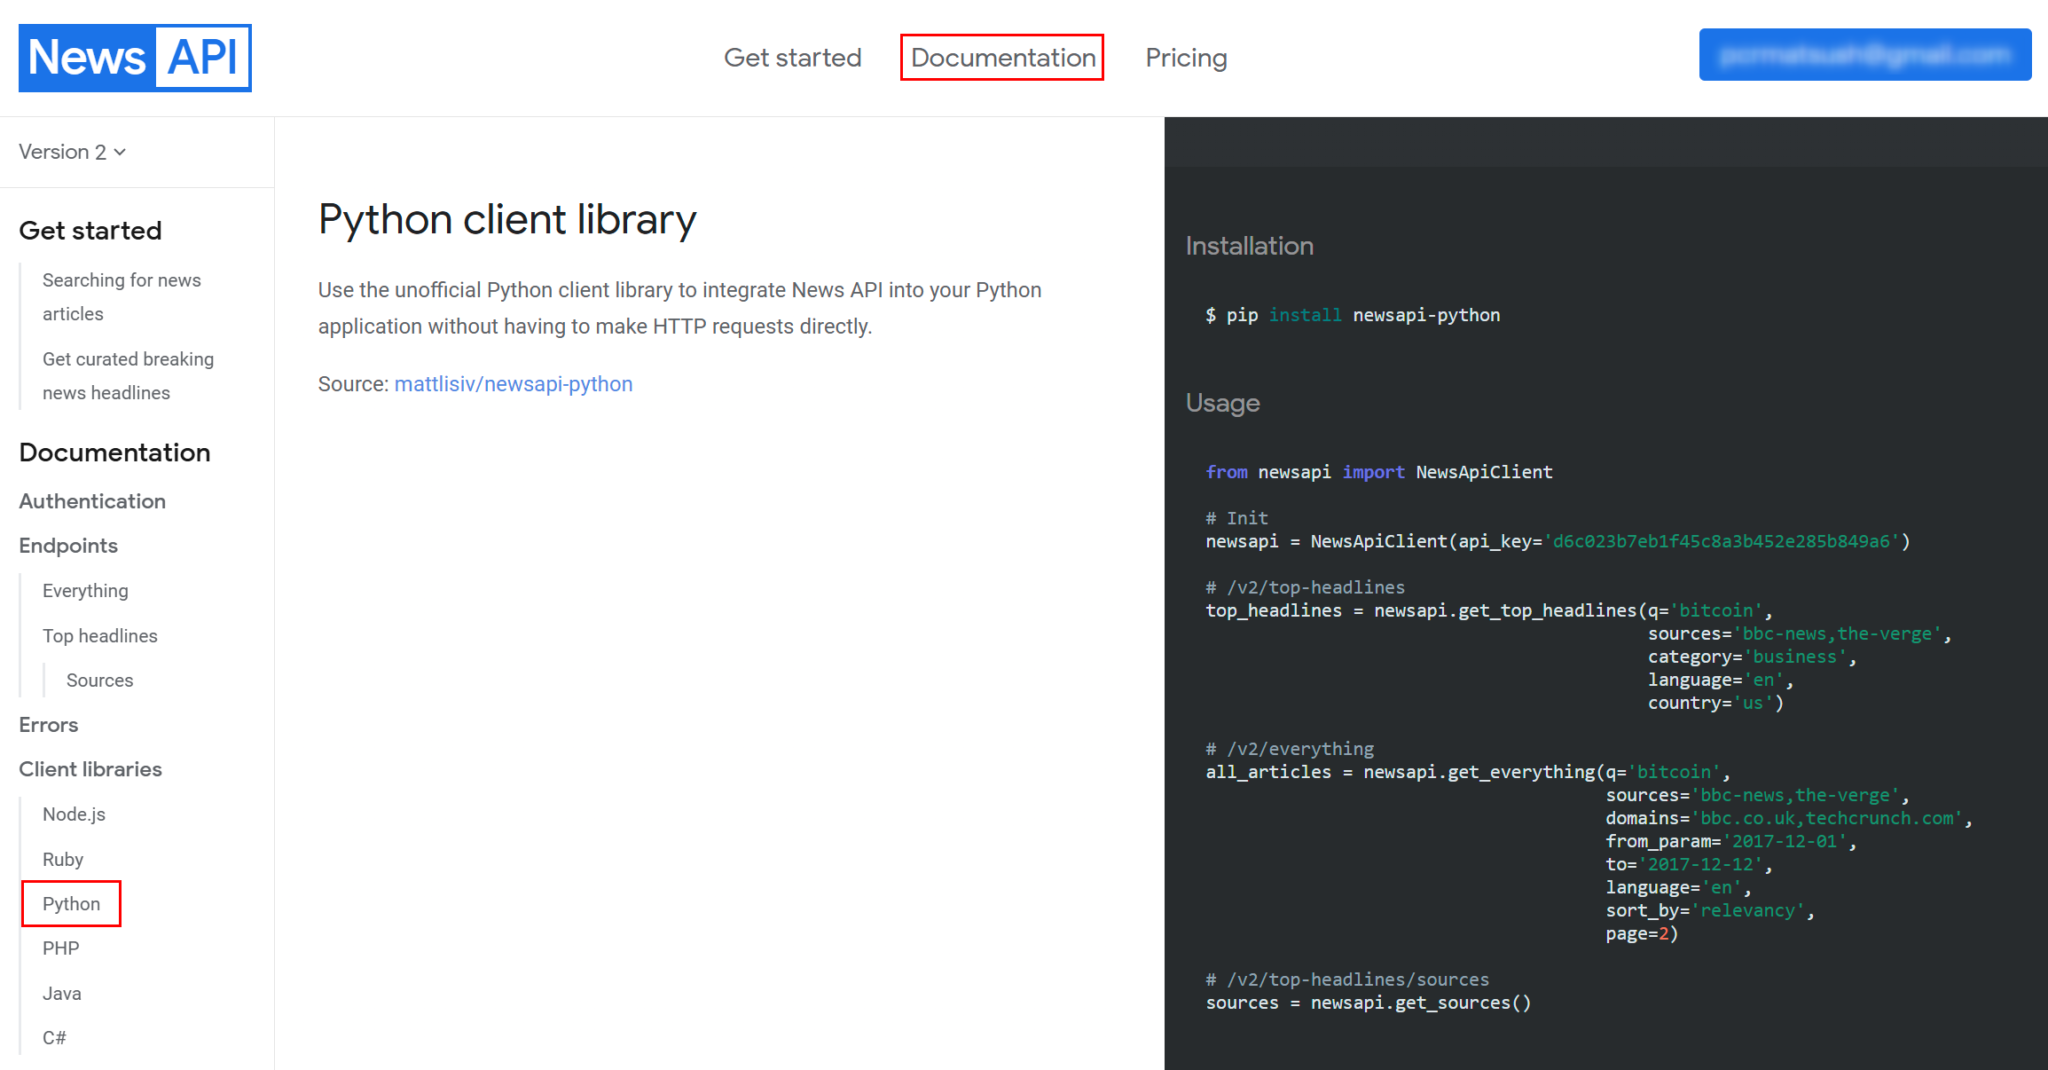Collapse the Client libraries section

90,769
